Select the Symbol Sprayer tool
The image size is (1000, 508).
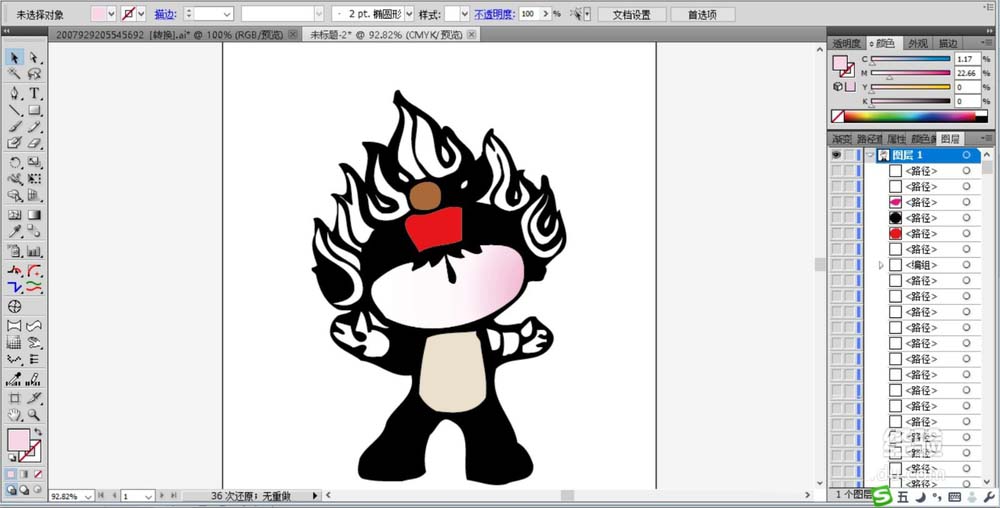(15, 252)
